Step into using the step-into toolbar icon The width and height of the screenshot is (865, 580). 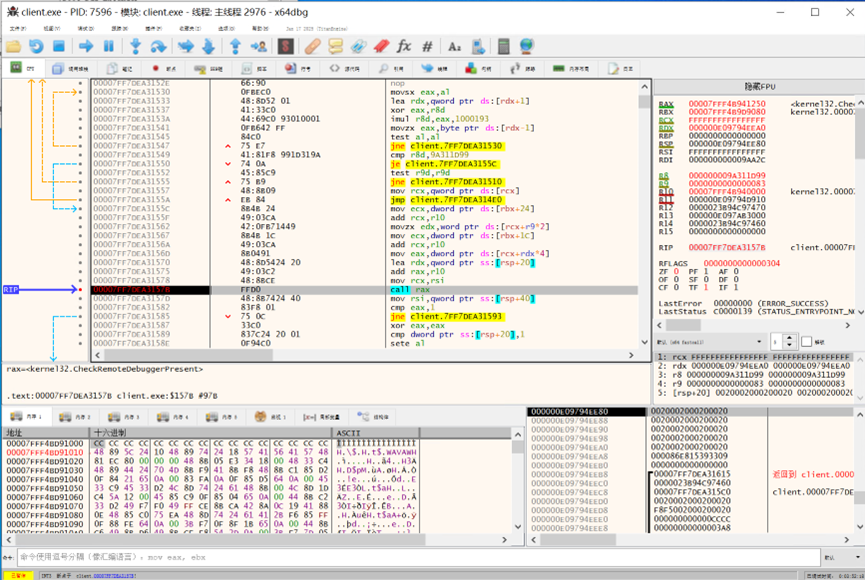tap(136, 45)
